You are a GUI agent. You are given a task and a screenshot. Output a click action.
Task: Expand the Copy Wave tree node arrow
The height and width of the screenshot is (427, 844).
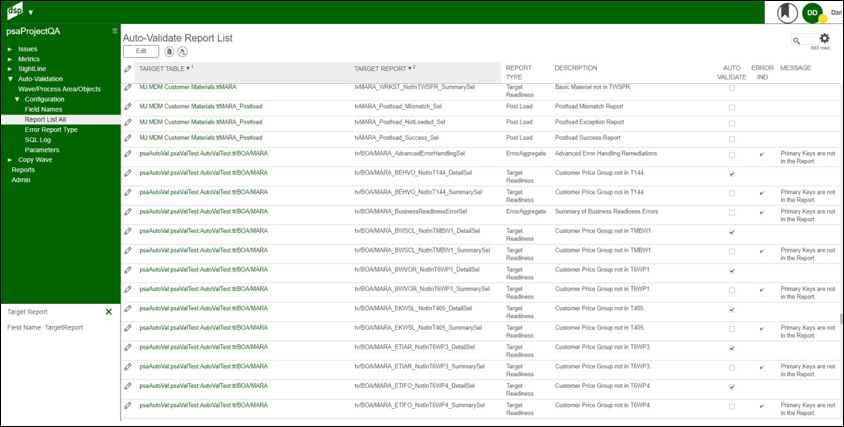click(x=9, y=160)
